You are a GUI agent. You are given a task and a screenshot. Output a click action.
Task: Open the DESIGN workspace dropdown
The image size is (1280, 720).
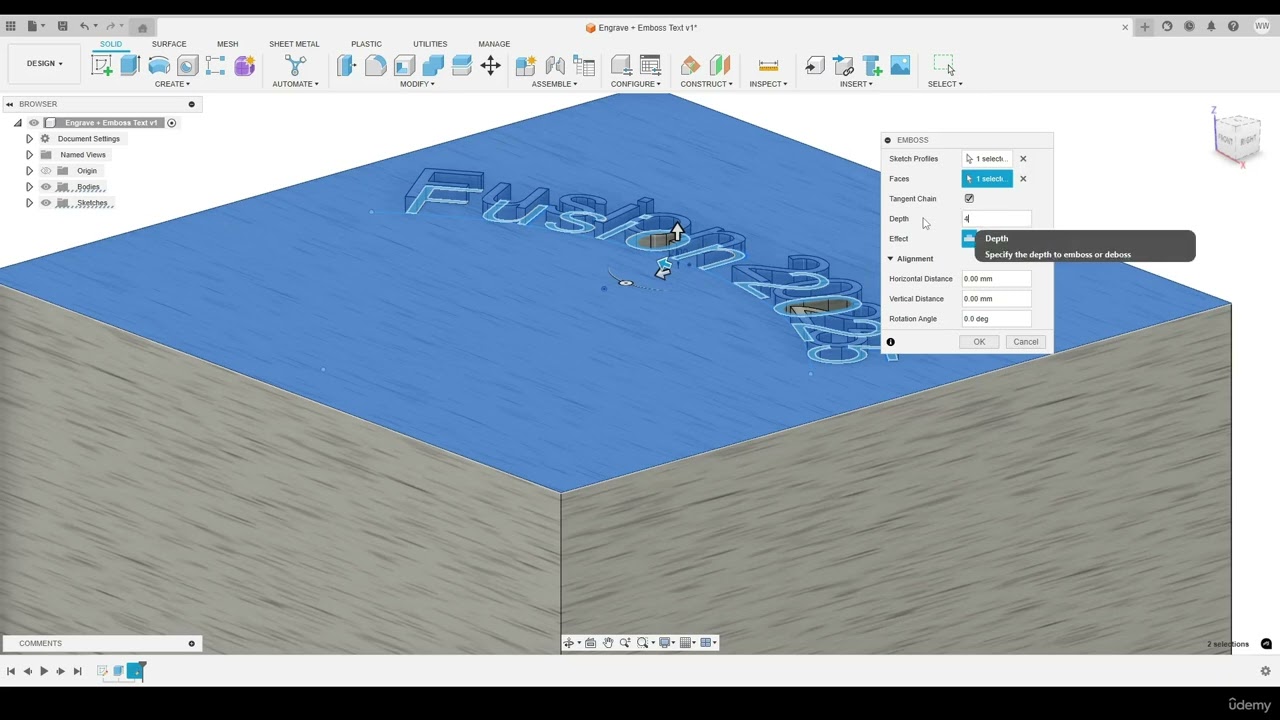pos(44,64)
